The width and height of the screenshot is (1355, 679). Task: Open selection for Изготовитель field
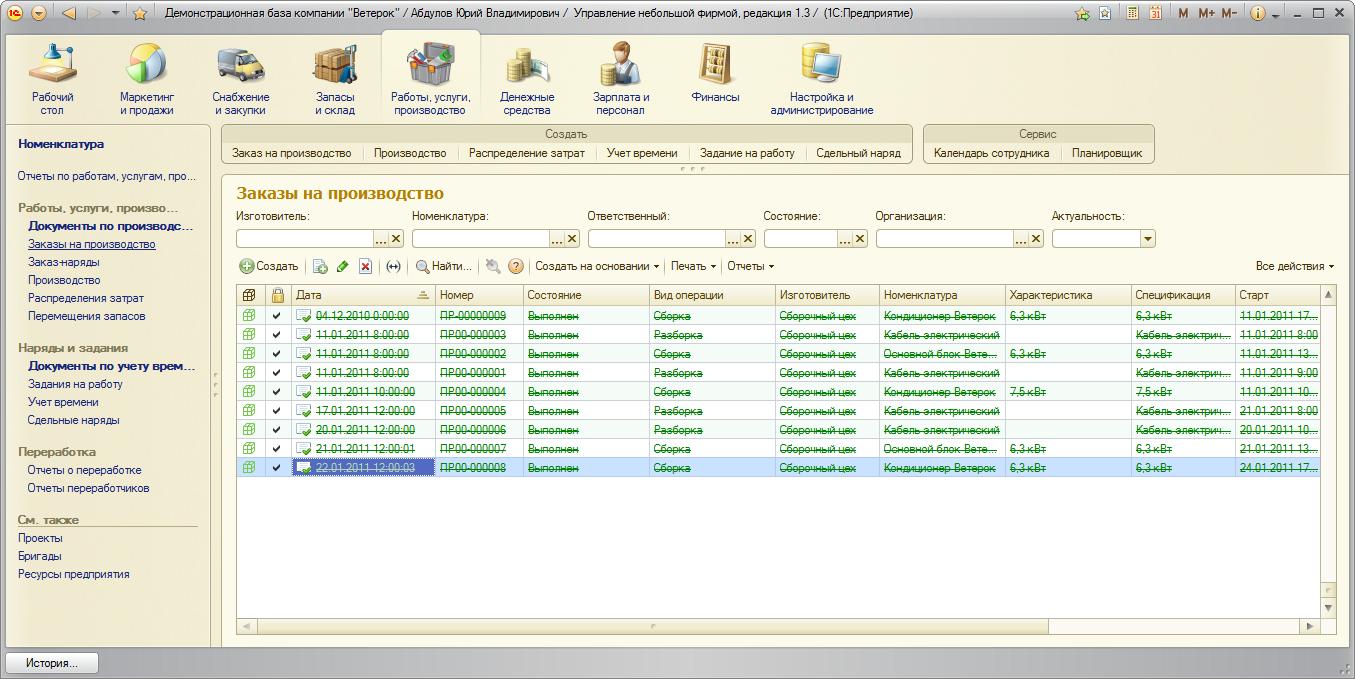pyautogui.click(x=380, y=239)
